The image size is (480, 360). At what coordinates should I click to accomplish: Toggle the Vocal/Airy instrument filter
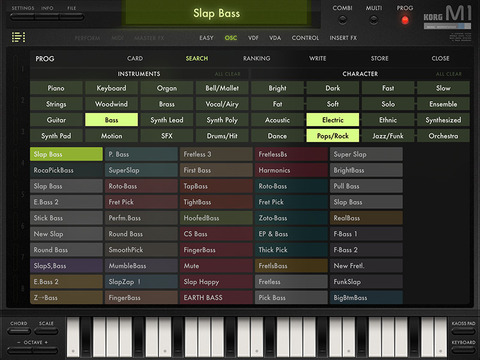[222, 104]
